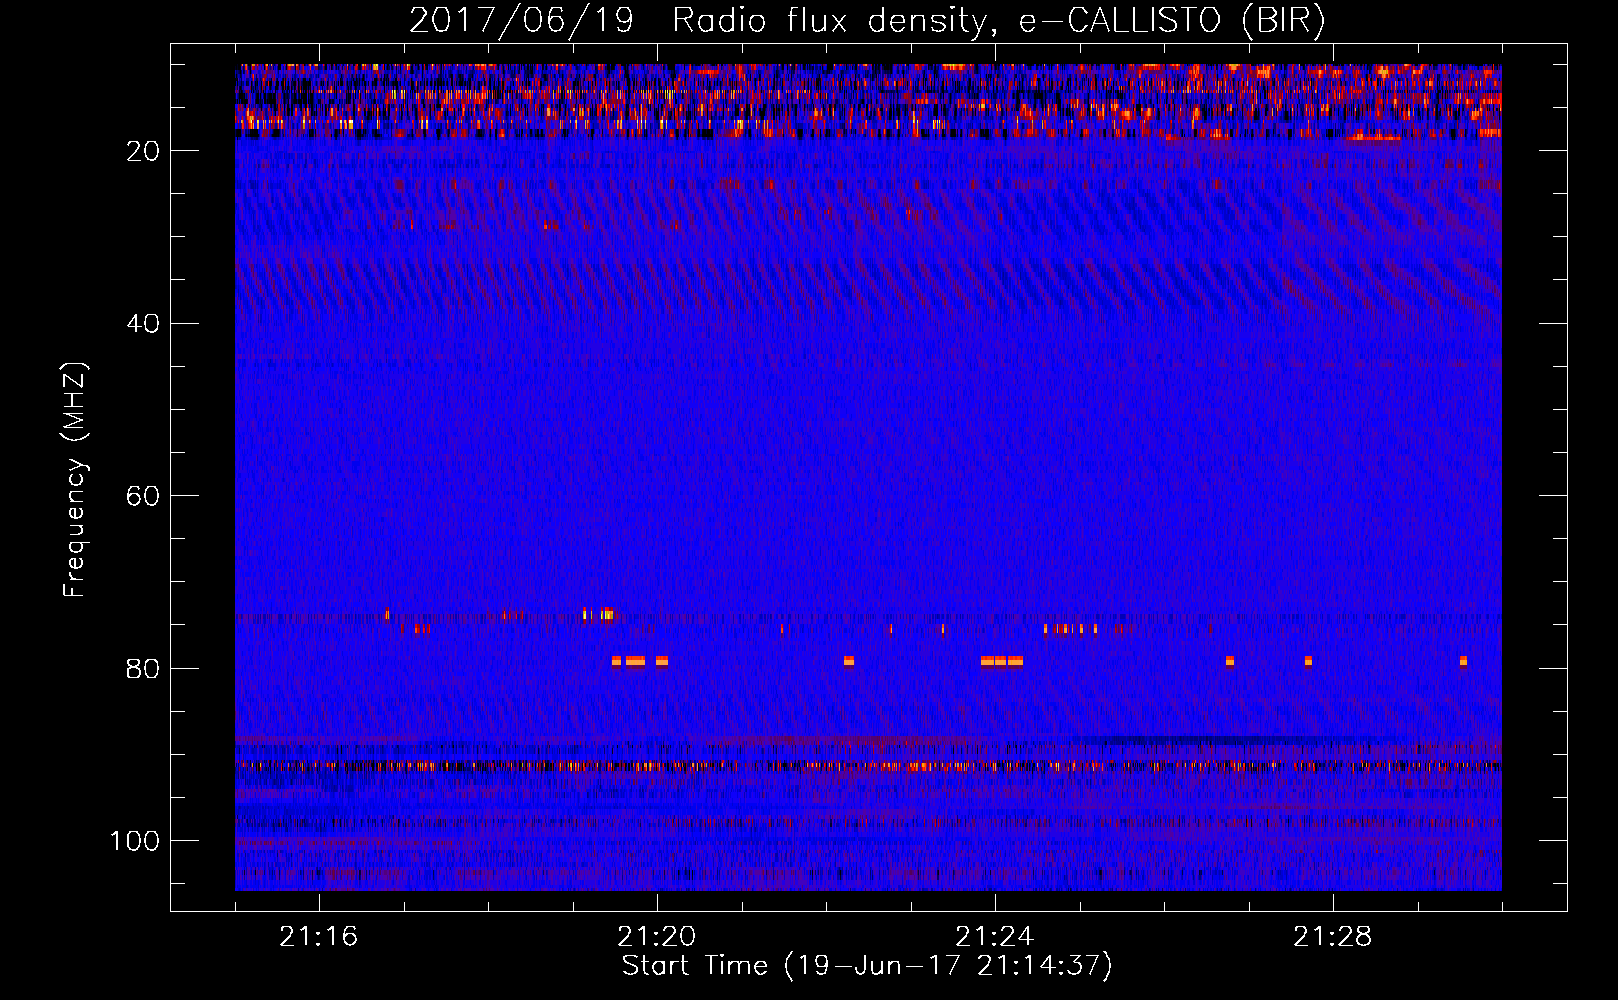Click the 40 MHz frequency tick label

[144, 324]
